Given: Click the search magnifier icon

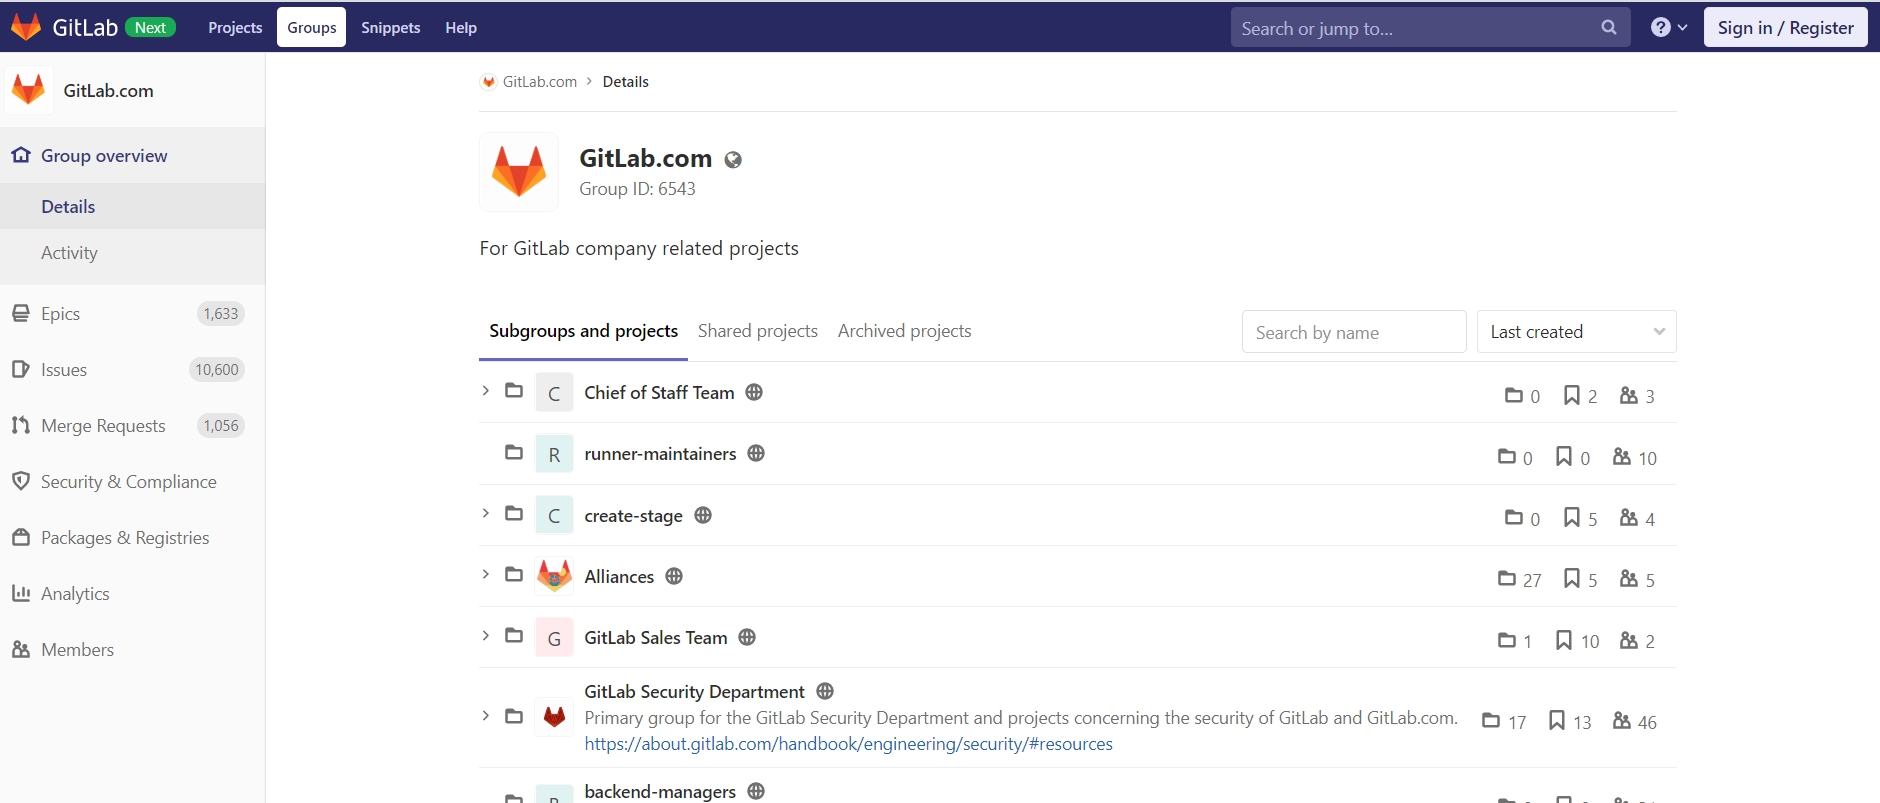Looking at the screenshot, I should point(1608,28).
